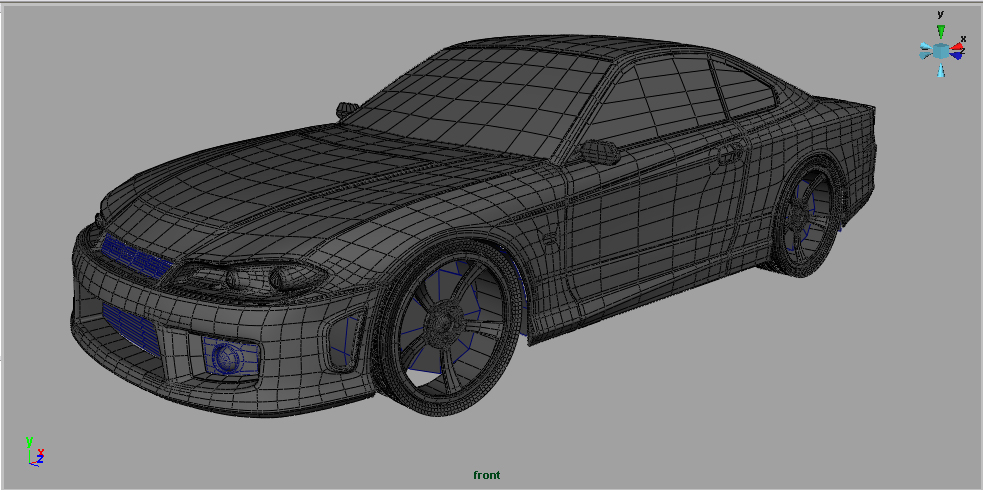Select the side mirror on the door
983x490 pixels.
click(x=599, y=152)
